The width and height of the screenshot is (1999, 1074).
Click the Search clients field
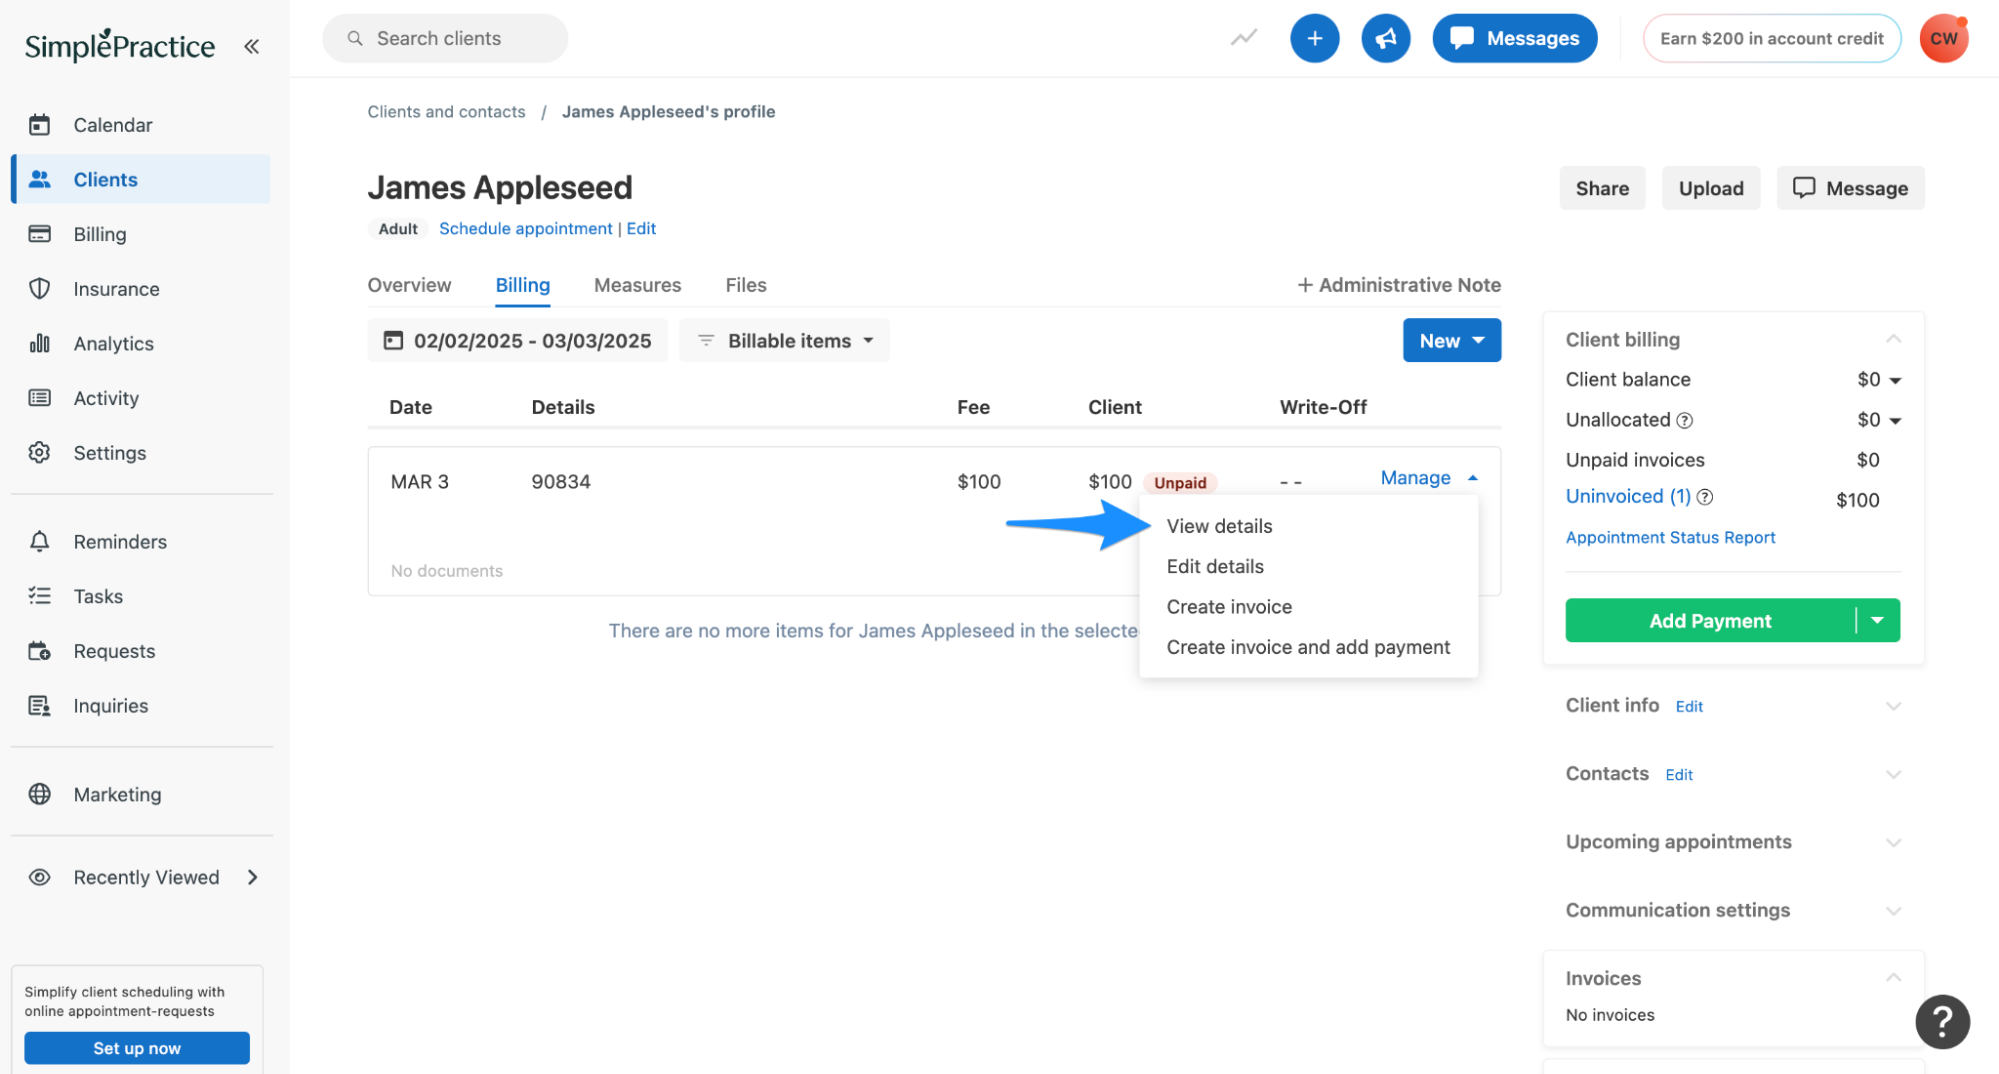coord(445,38)
